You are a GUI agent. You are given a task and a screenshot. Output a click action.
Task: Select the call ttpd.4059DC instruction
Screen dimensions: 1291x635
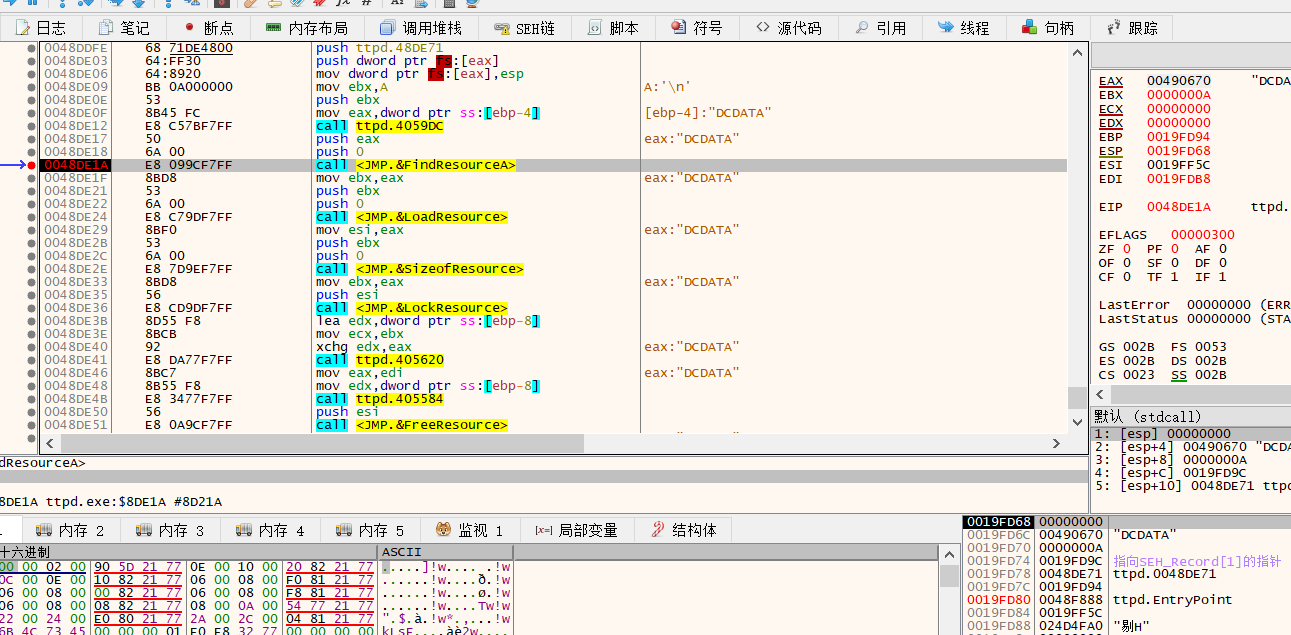click(380, 126)
